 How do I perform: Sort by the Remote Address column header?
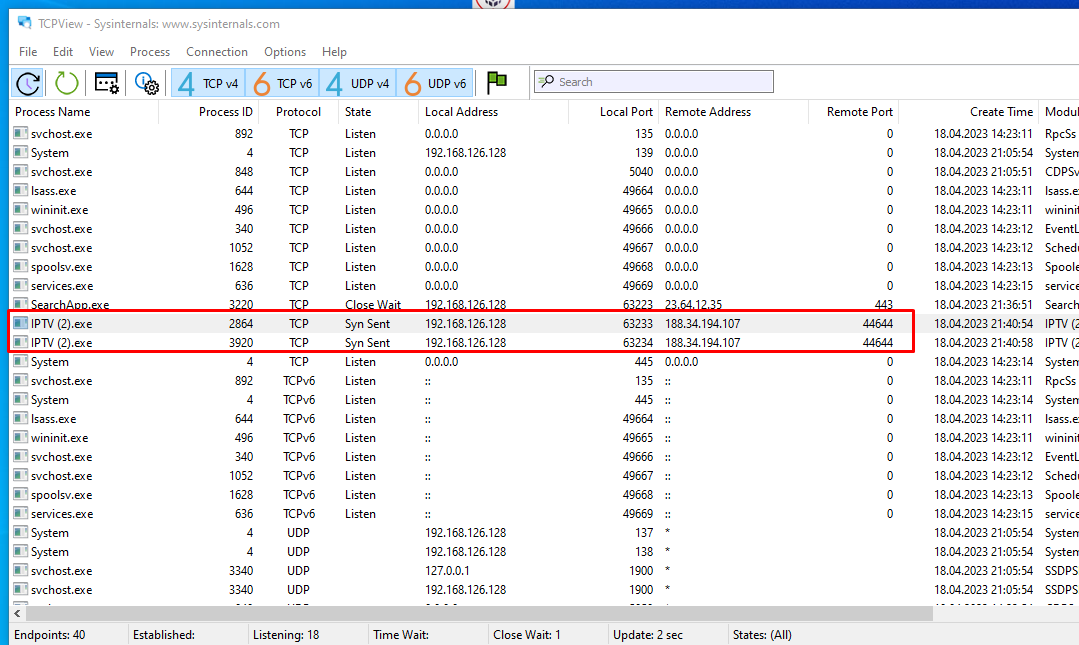(x=708, y=112)
